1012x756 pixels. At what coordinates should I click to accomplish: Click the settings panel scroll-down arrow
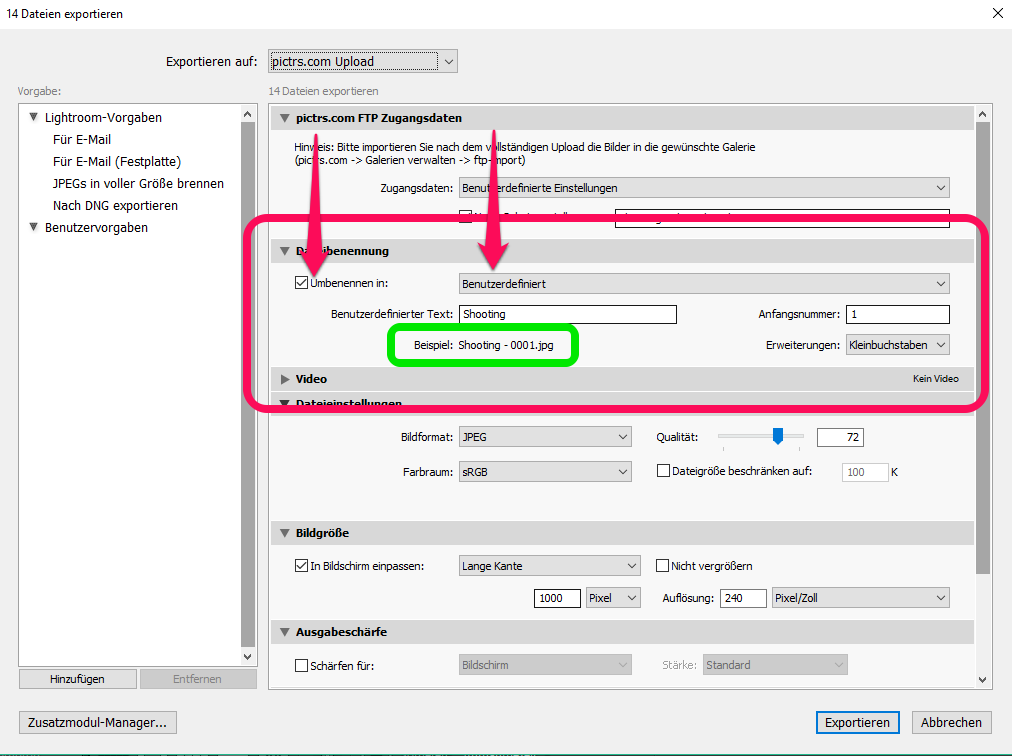(982, 679)
